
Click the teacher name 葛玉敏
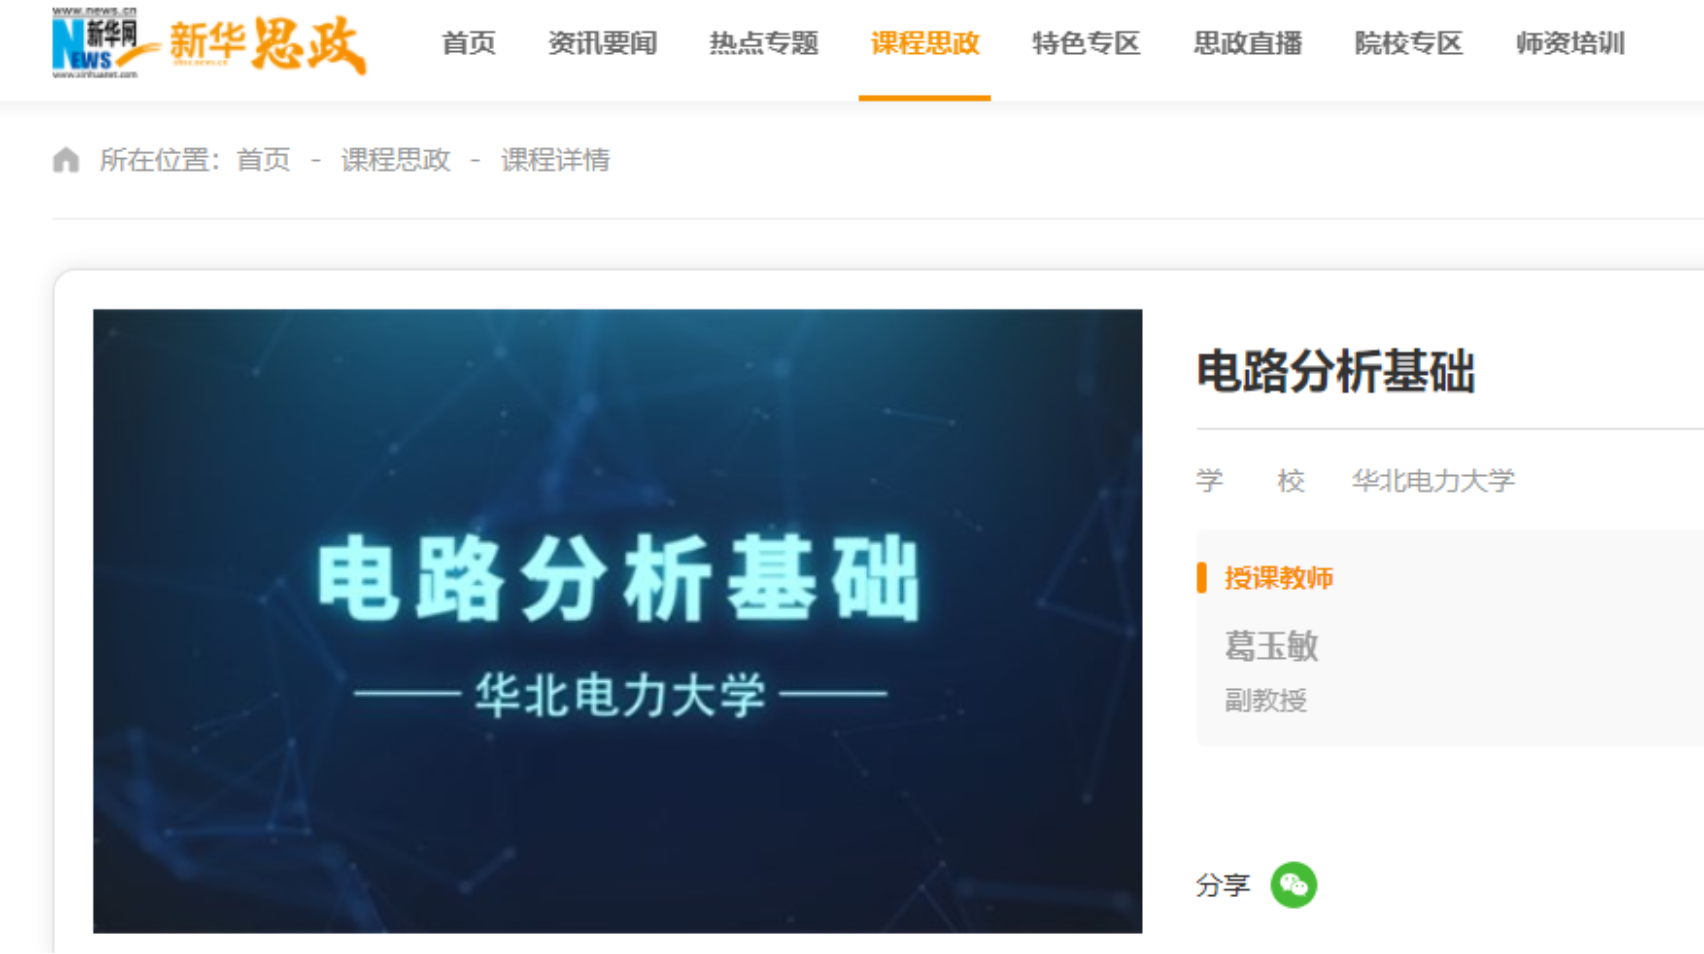[1271, 646]
